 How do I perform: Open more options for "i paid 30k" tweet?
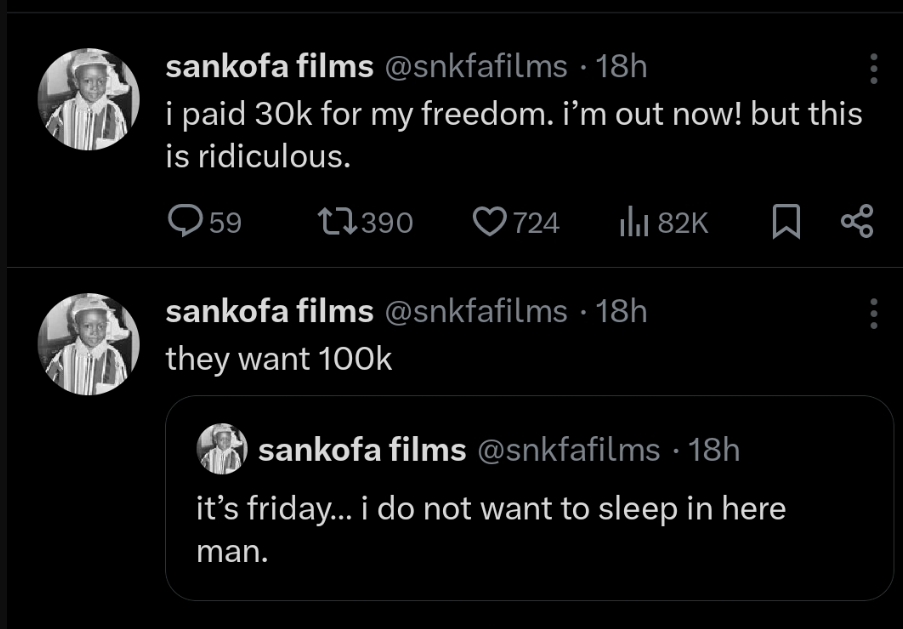click(x=874, y=68)
